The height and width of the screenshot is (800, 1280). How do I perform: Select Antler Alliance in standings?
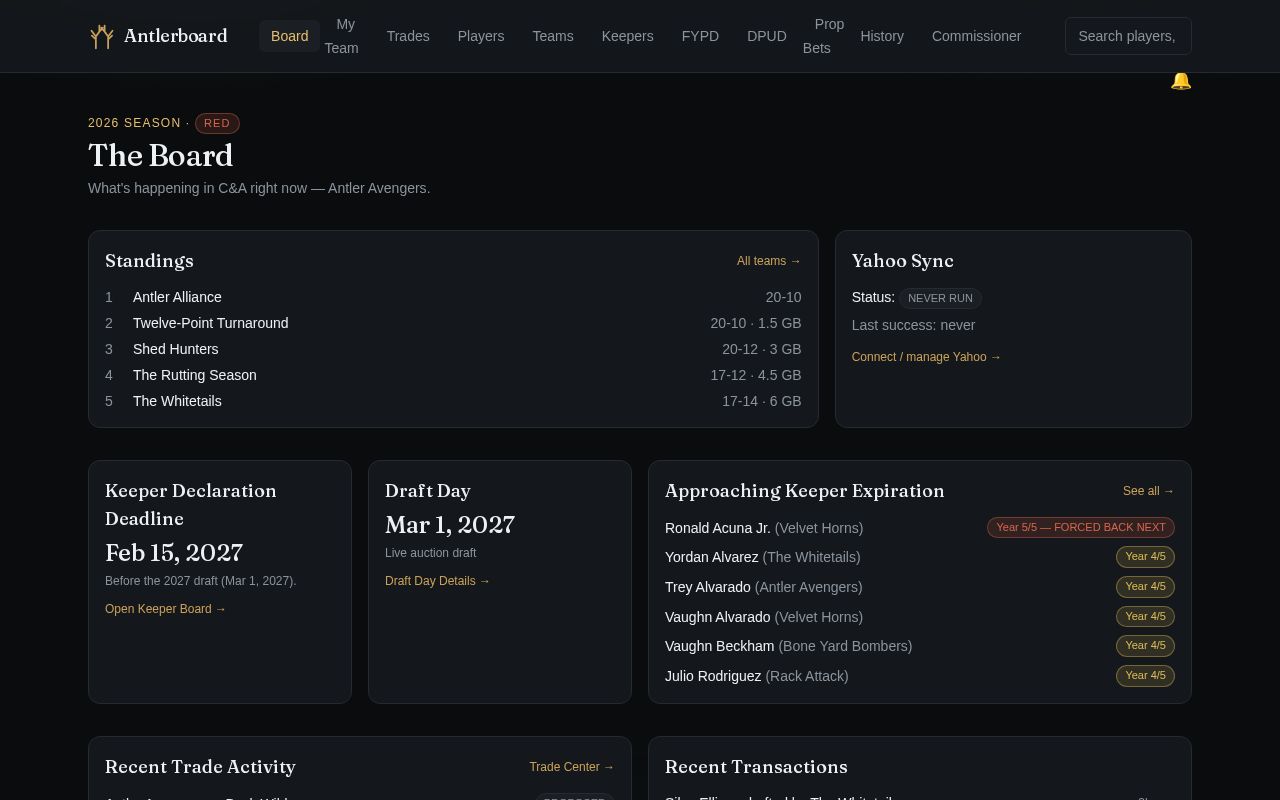tap(453, 297)
